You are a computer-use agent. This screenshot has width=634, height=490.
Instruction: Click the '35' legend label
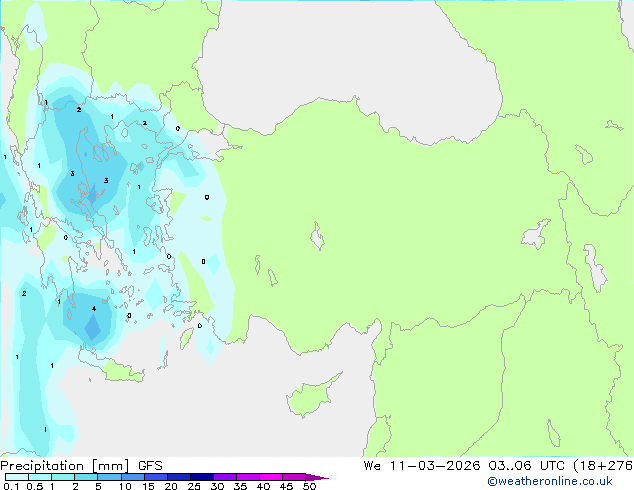click(240, 486)
